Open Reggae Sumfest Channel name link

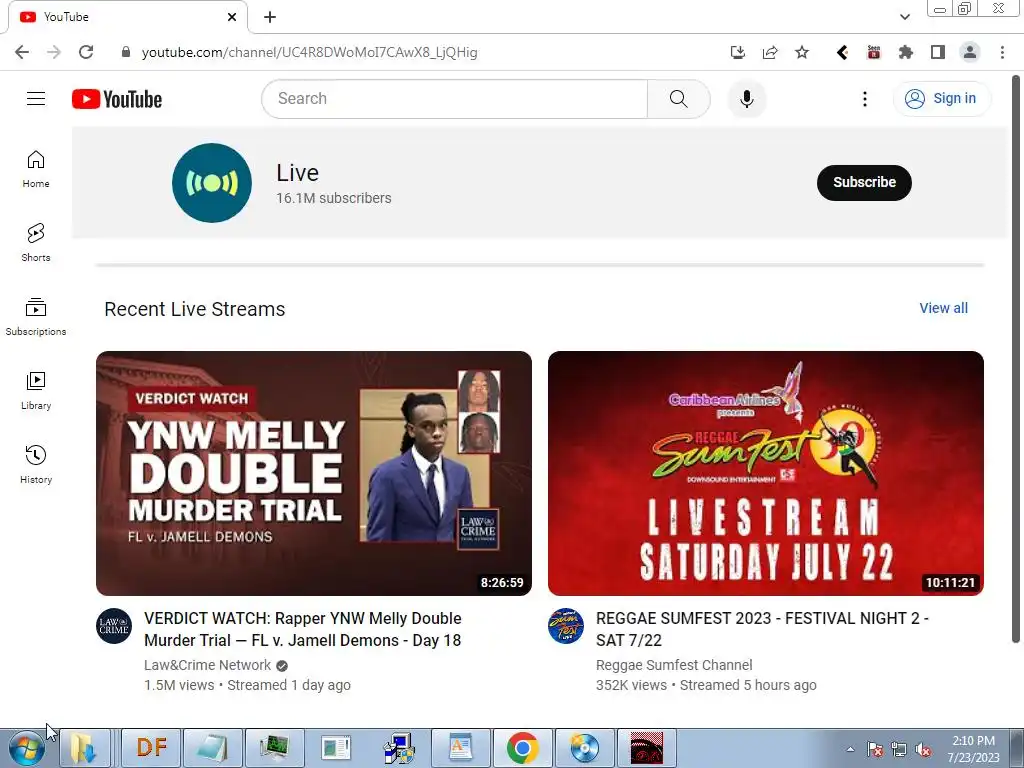(674, 665)
